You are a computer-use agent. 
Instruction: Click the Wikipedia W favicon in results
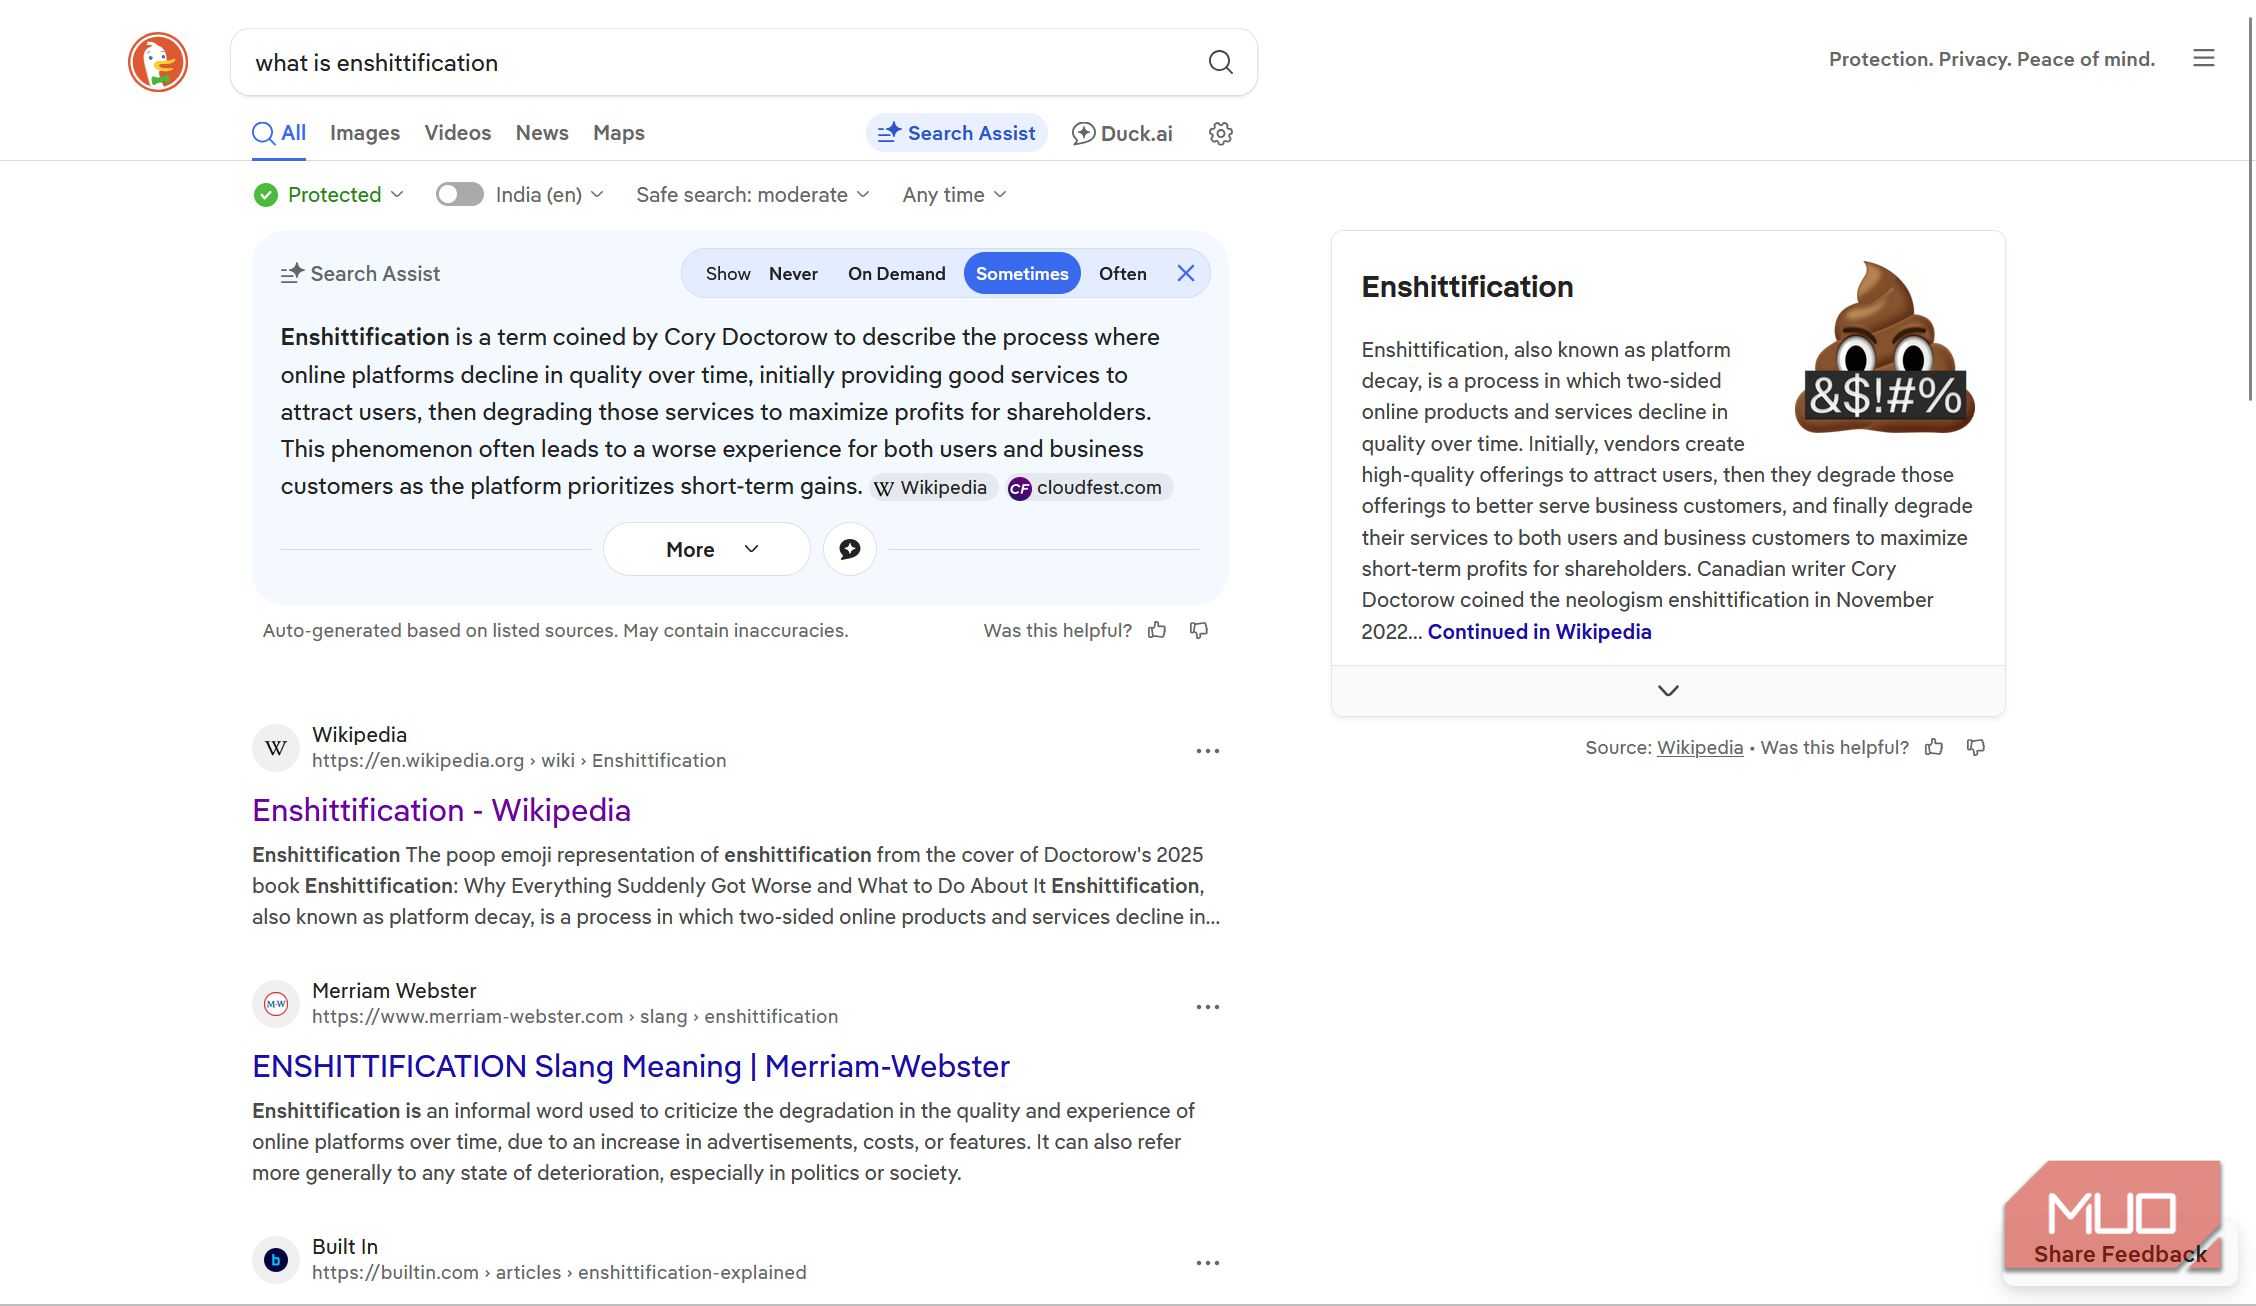276,748
